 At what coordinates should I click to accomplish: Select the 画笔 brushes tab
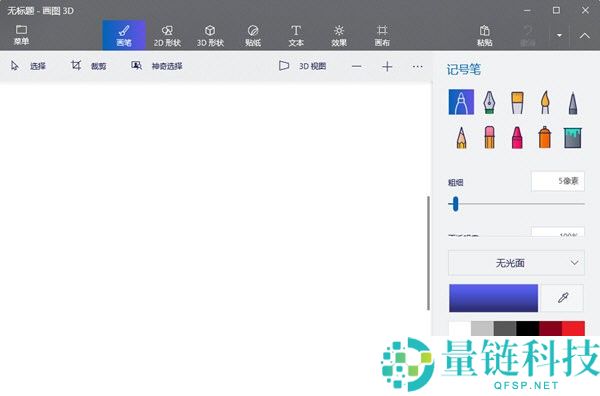(x=124, y=35)
